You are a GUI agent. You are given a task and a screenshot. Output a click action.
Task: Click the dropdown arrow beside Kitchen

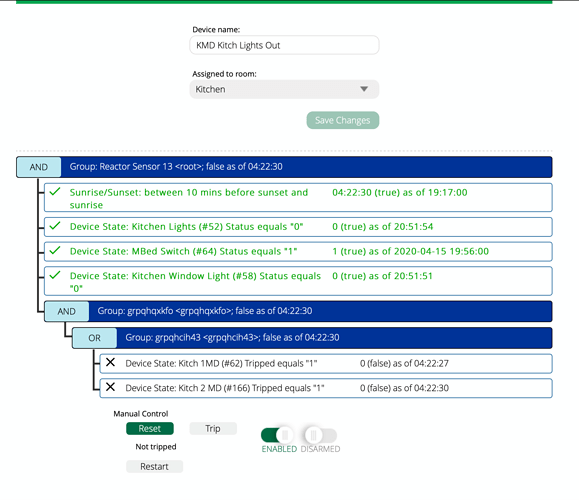pyautogui.click(x=364, y=89)
